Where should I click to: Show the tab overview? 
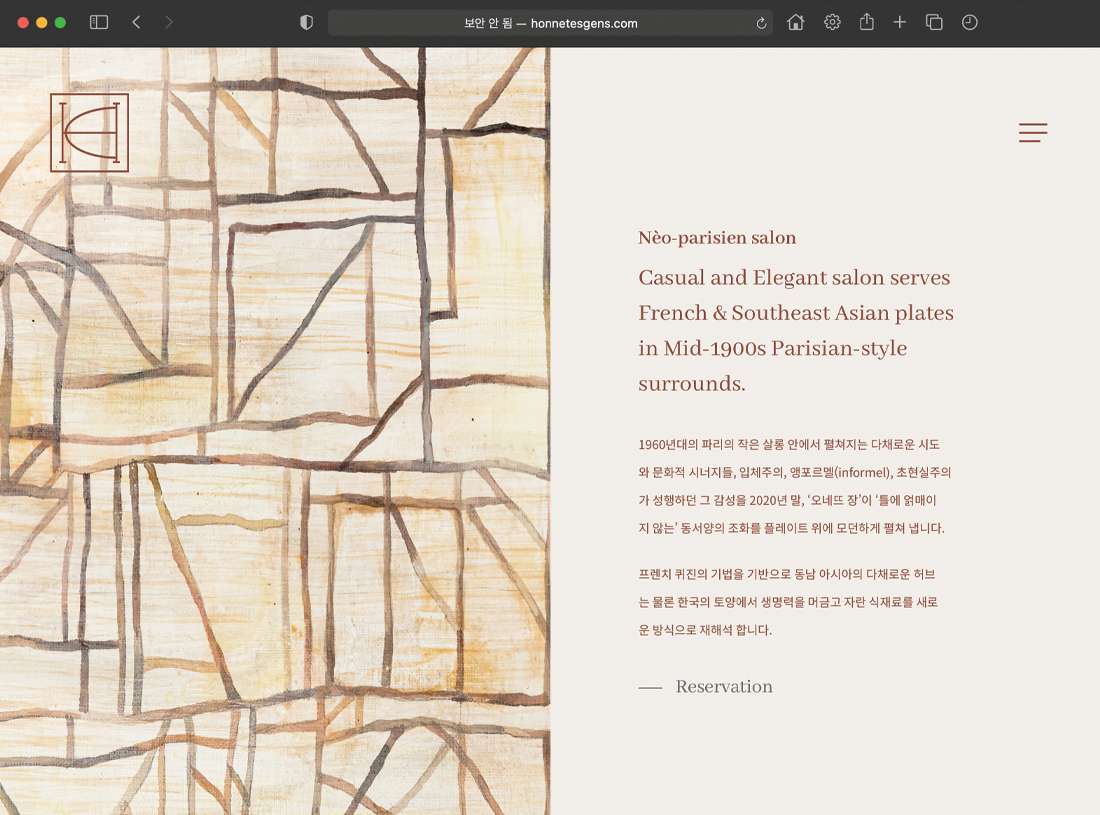click(x=934, y=22)
